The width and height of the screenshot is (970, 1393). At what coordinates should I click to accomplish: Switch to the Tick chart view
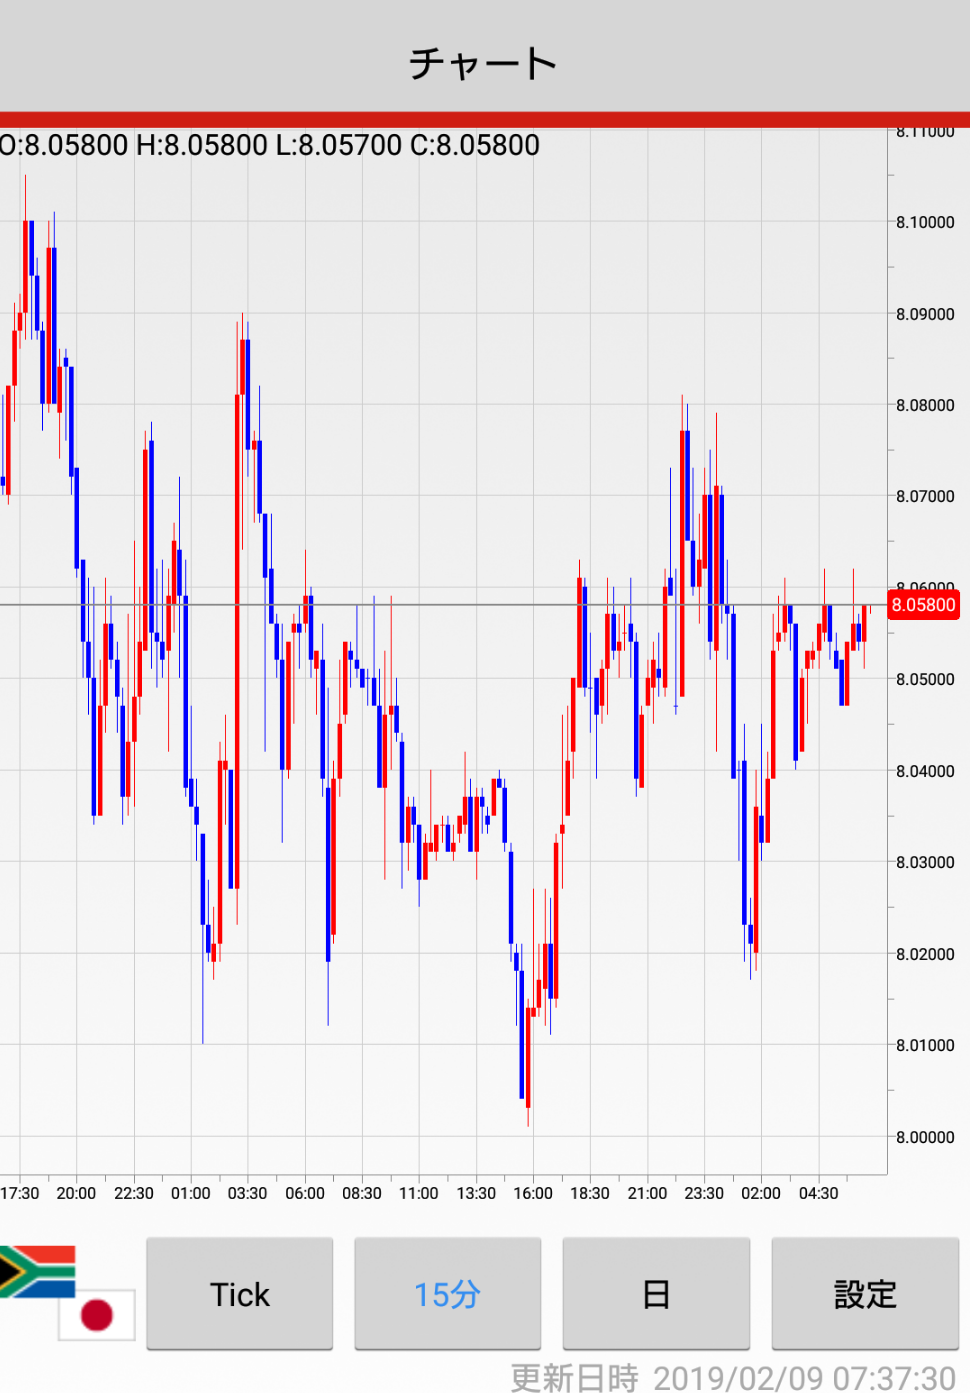click(240, 1294)
